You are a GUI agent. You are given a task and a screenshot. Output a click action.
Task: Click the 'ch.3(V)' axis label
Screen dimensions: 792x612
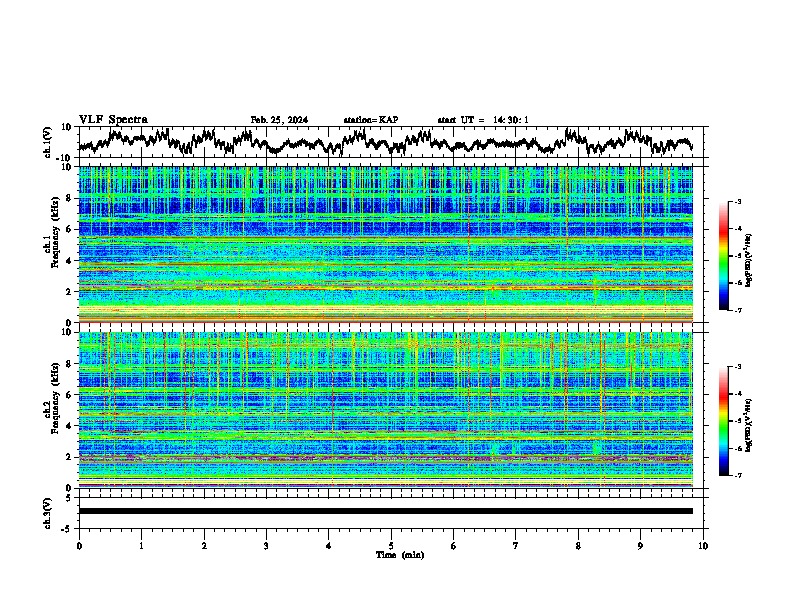click(x=48, y=513)
